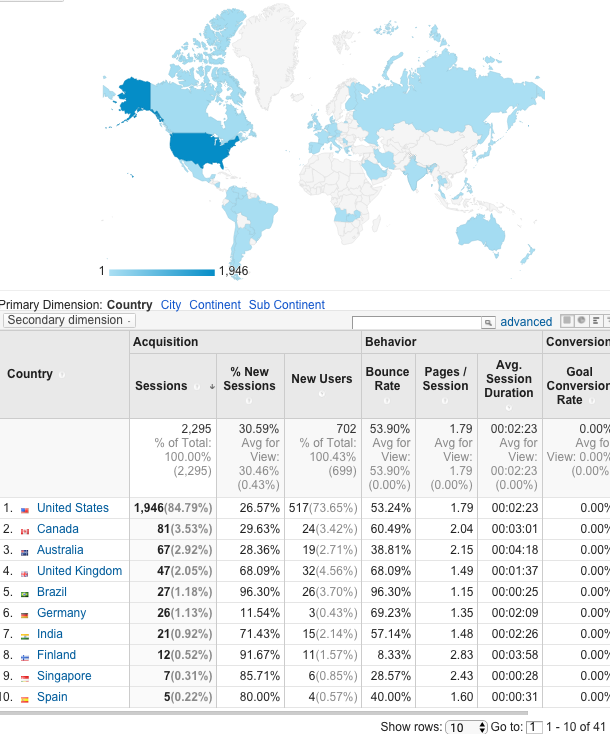Focus the table search input field
610x734 pixels.
click(417, 323)
